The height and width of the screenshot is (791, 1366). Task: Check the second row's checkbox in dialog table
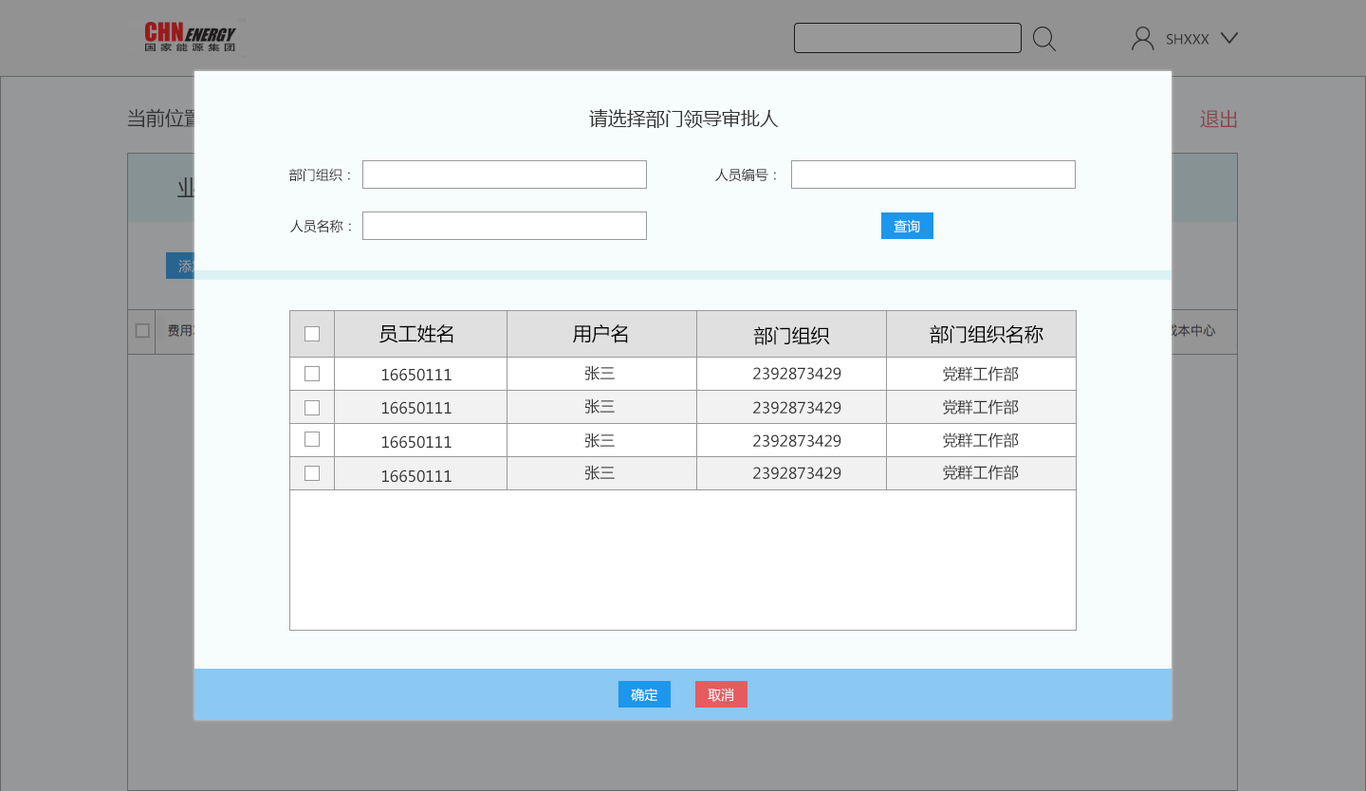pyautogui.click(x=312, y=407)
